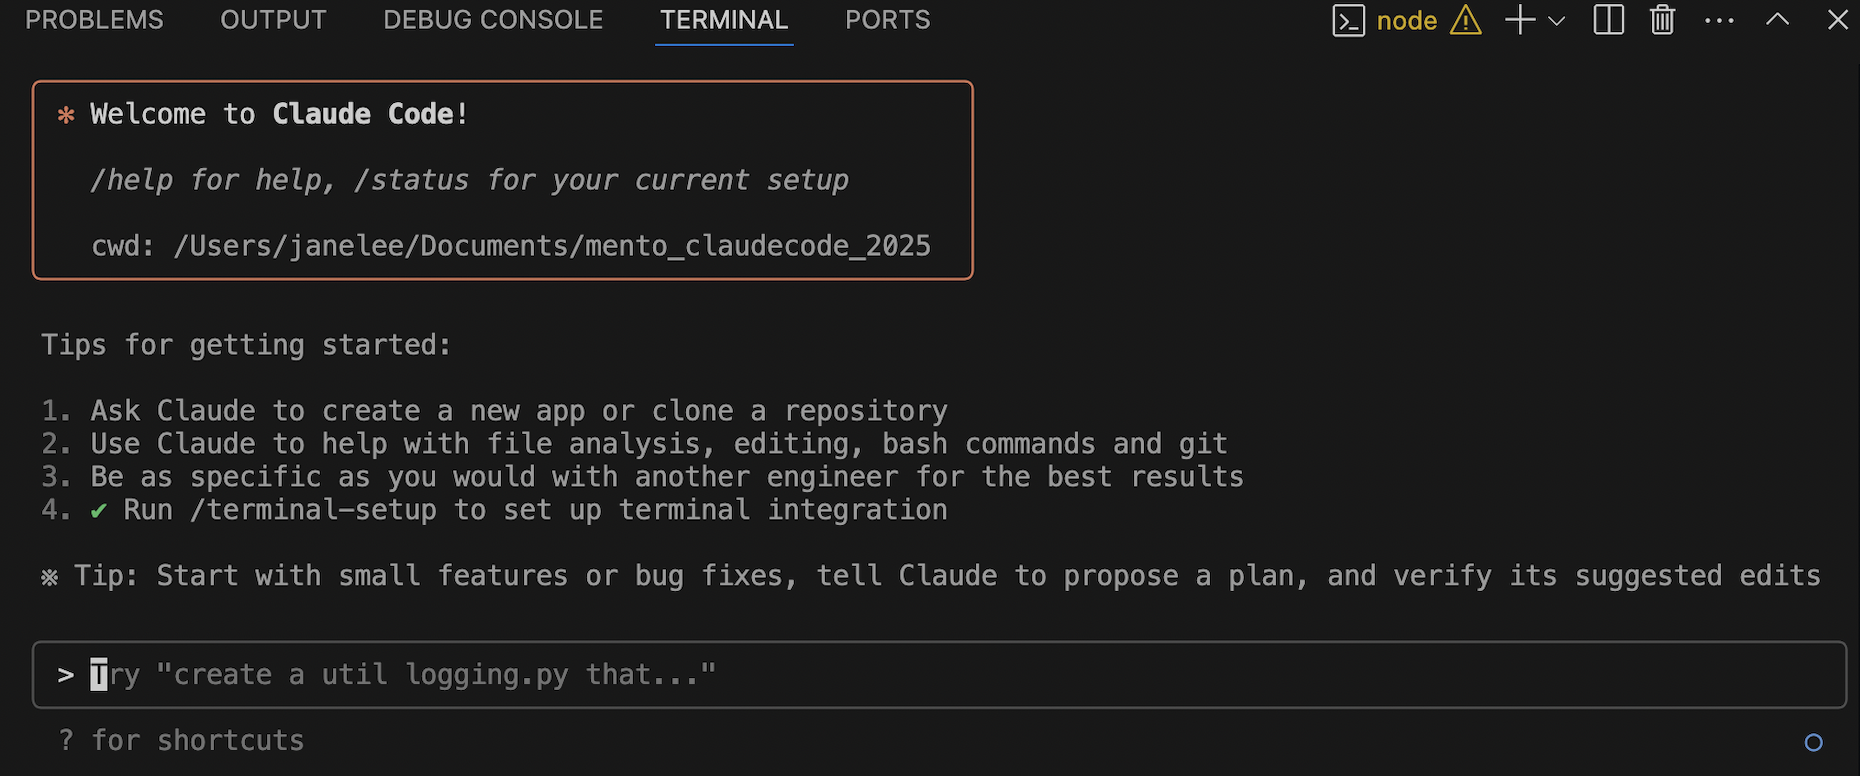1860x776 pixels.
Task: Click the Claude Code prompt input field
Action: [939, 675]
